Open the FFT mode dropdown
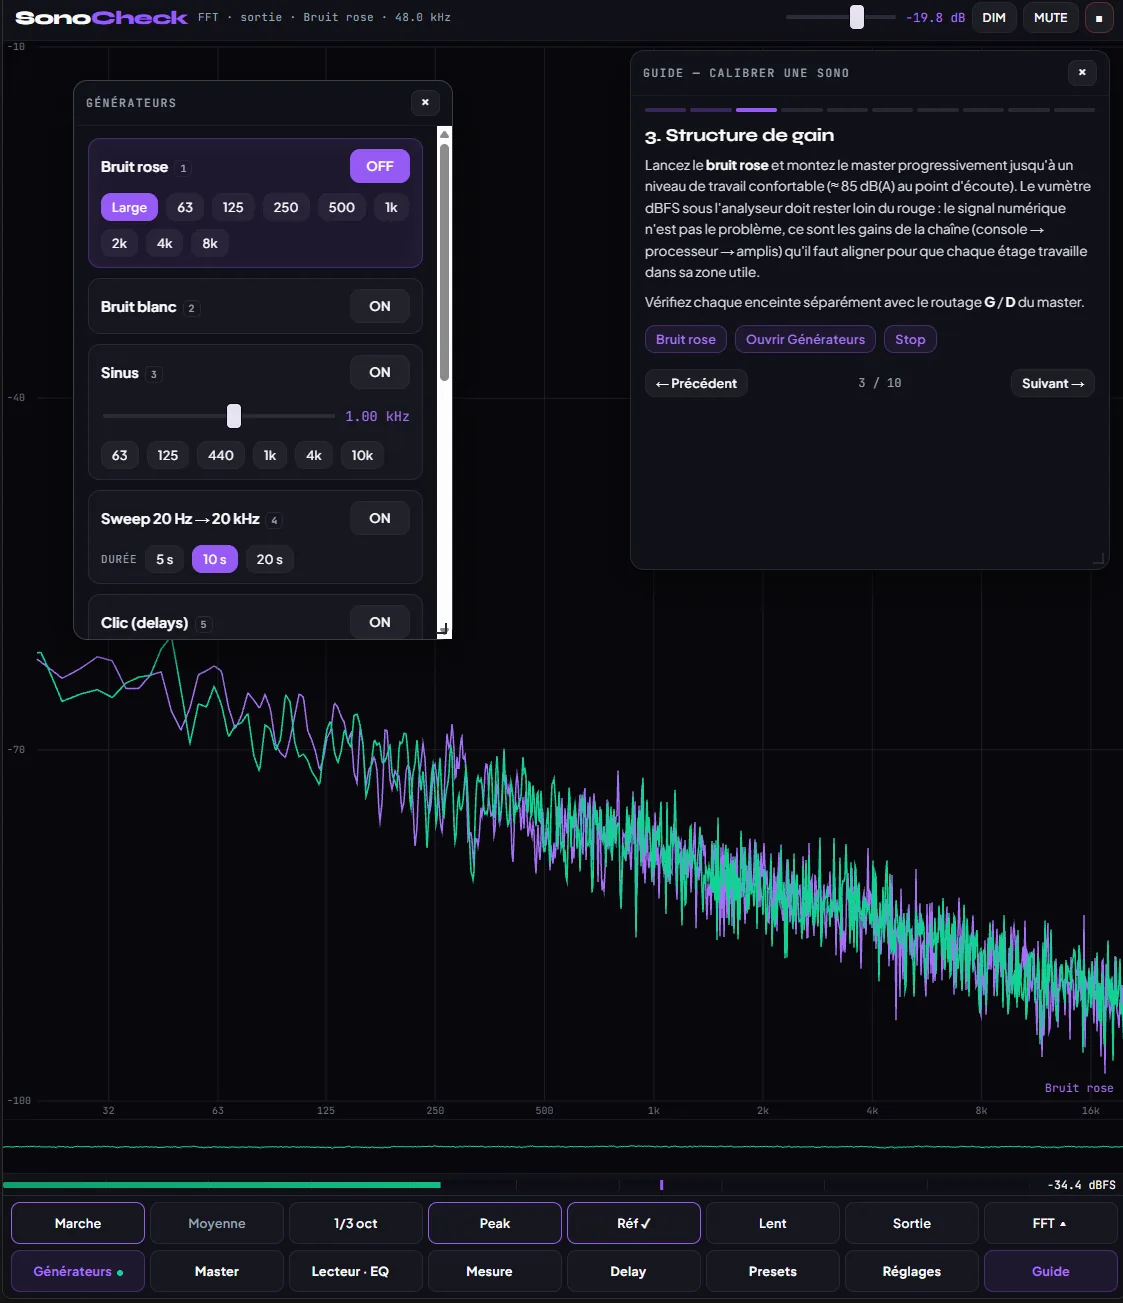Screen dimensions: 1123x1303 tap(1051, 1223)
